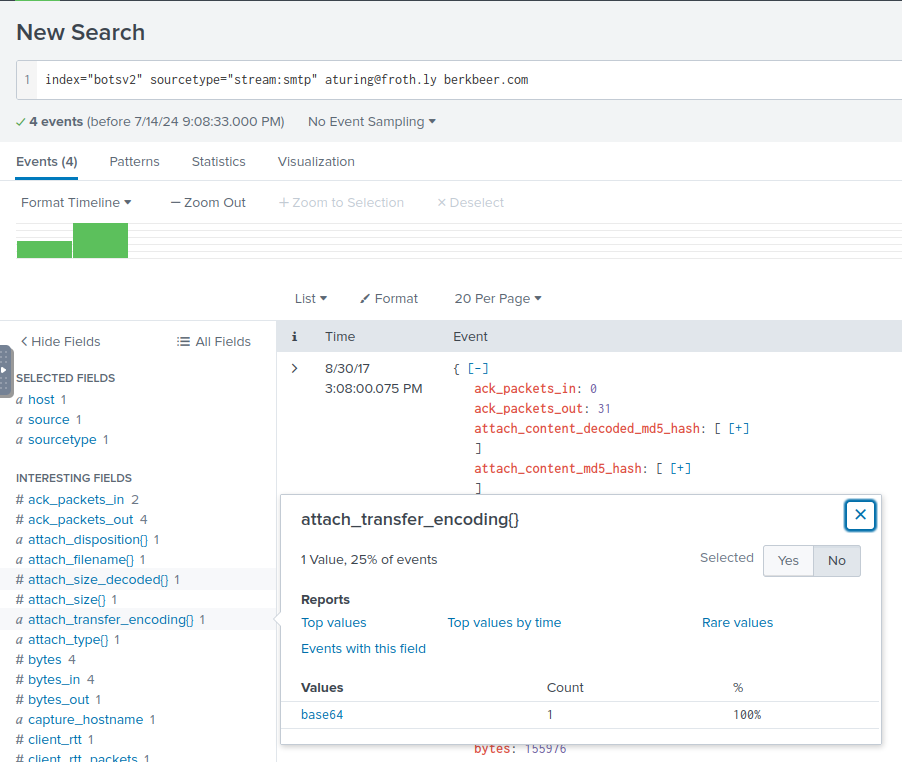The height and width of the screenshot is (762, 902).
Task: Click the All Fields list icon
Action: tap(183, 342)
